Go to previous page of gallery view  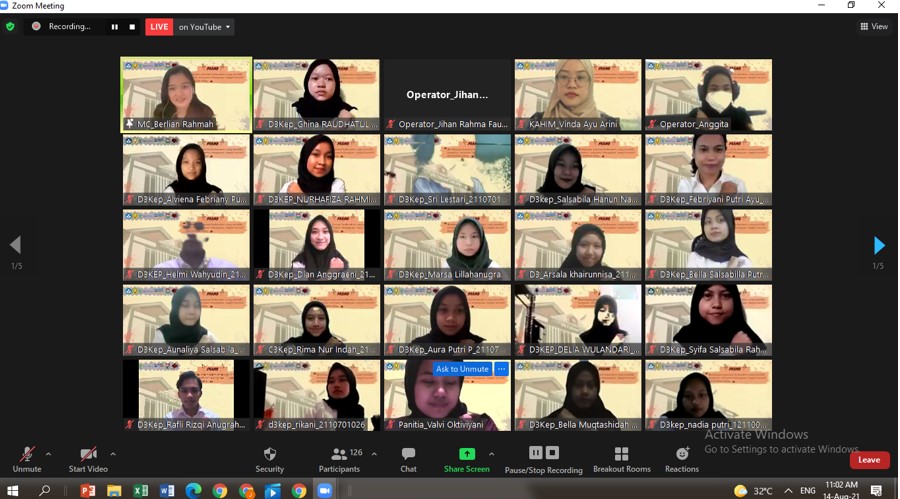15,245
